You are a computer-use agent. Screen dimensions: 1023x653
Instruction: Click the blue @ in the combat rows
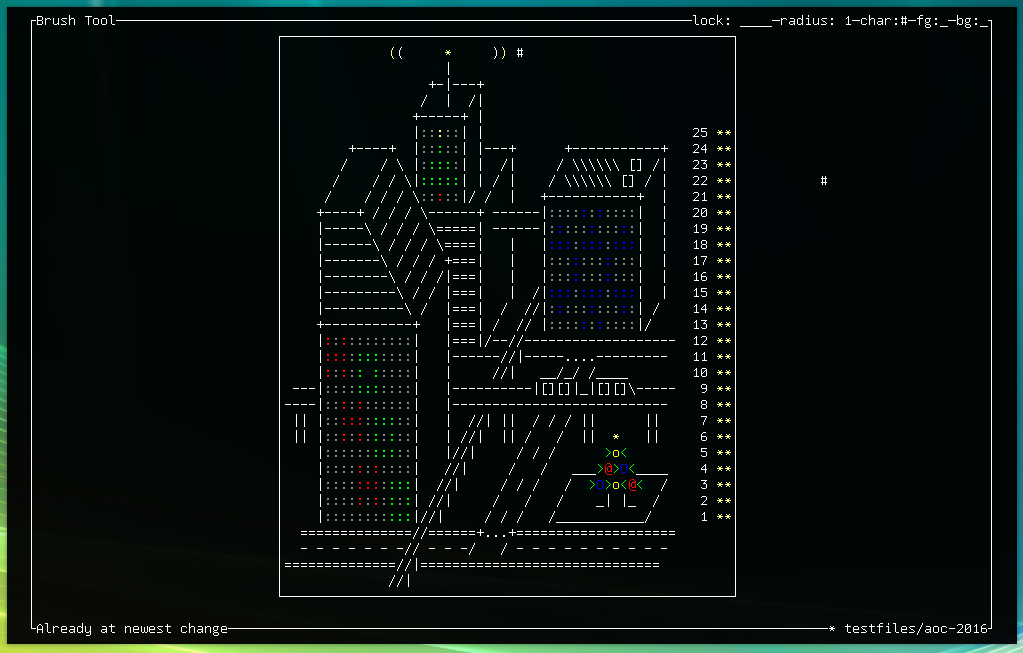pos(624,468)
